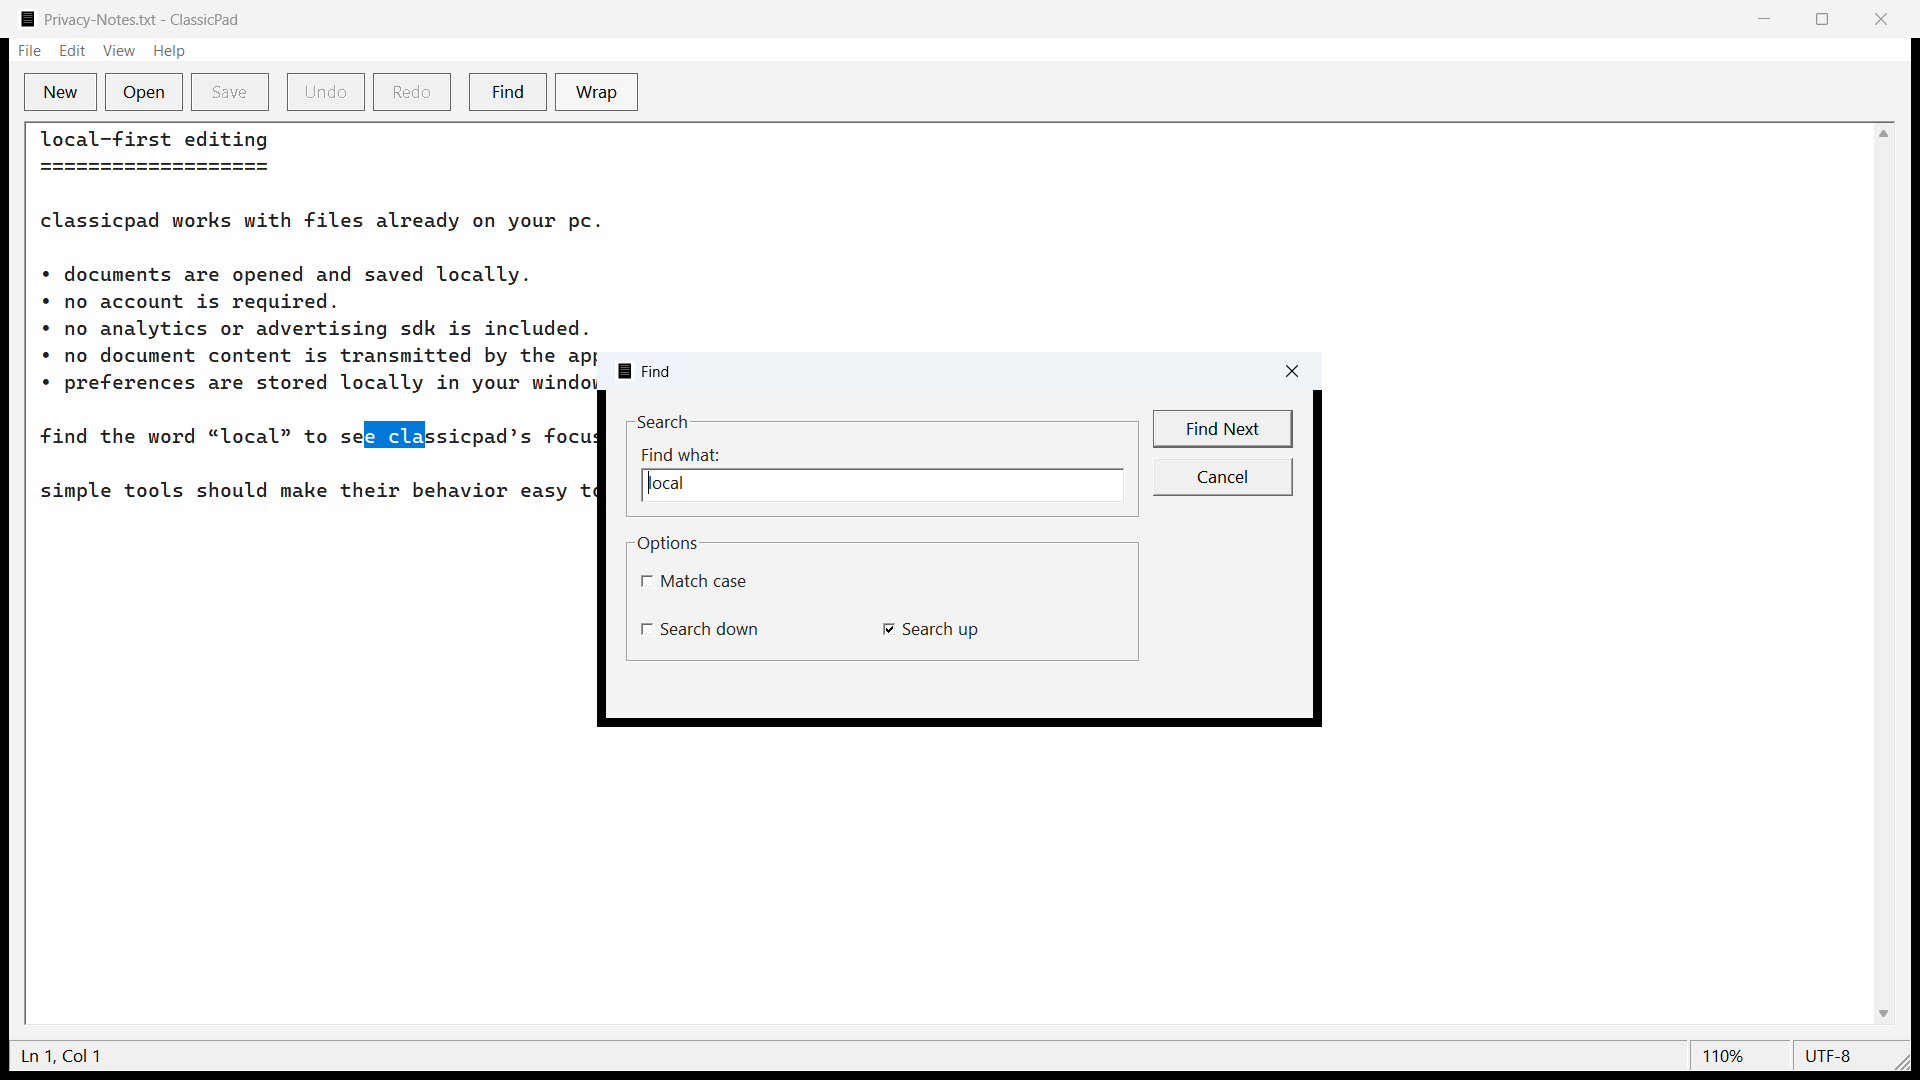Click the Find toolbar button
The width and height of the screenshot is (1920, 1080).
[508, 92]
